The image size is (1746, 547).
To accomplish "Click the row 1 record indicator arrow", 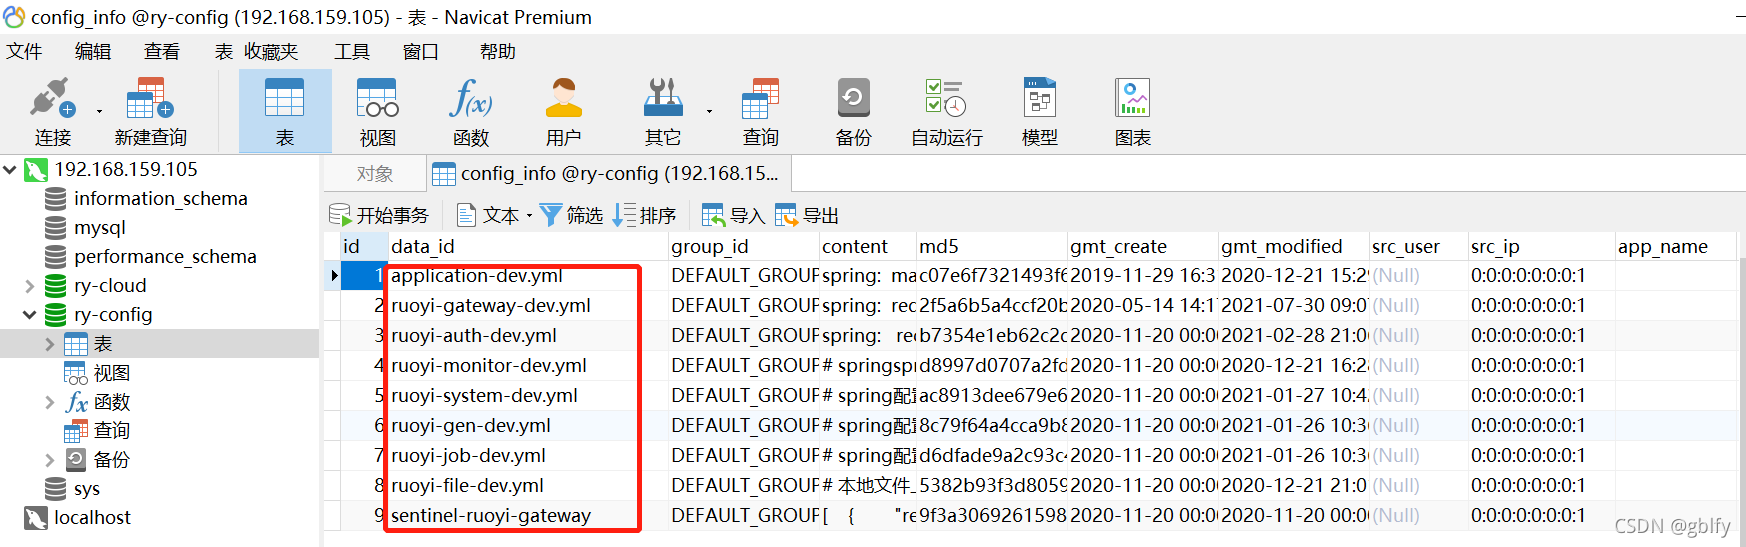I will point(333,276).
